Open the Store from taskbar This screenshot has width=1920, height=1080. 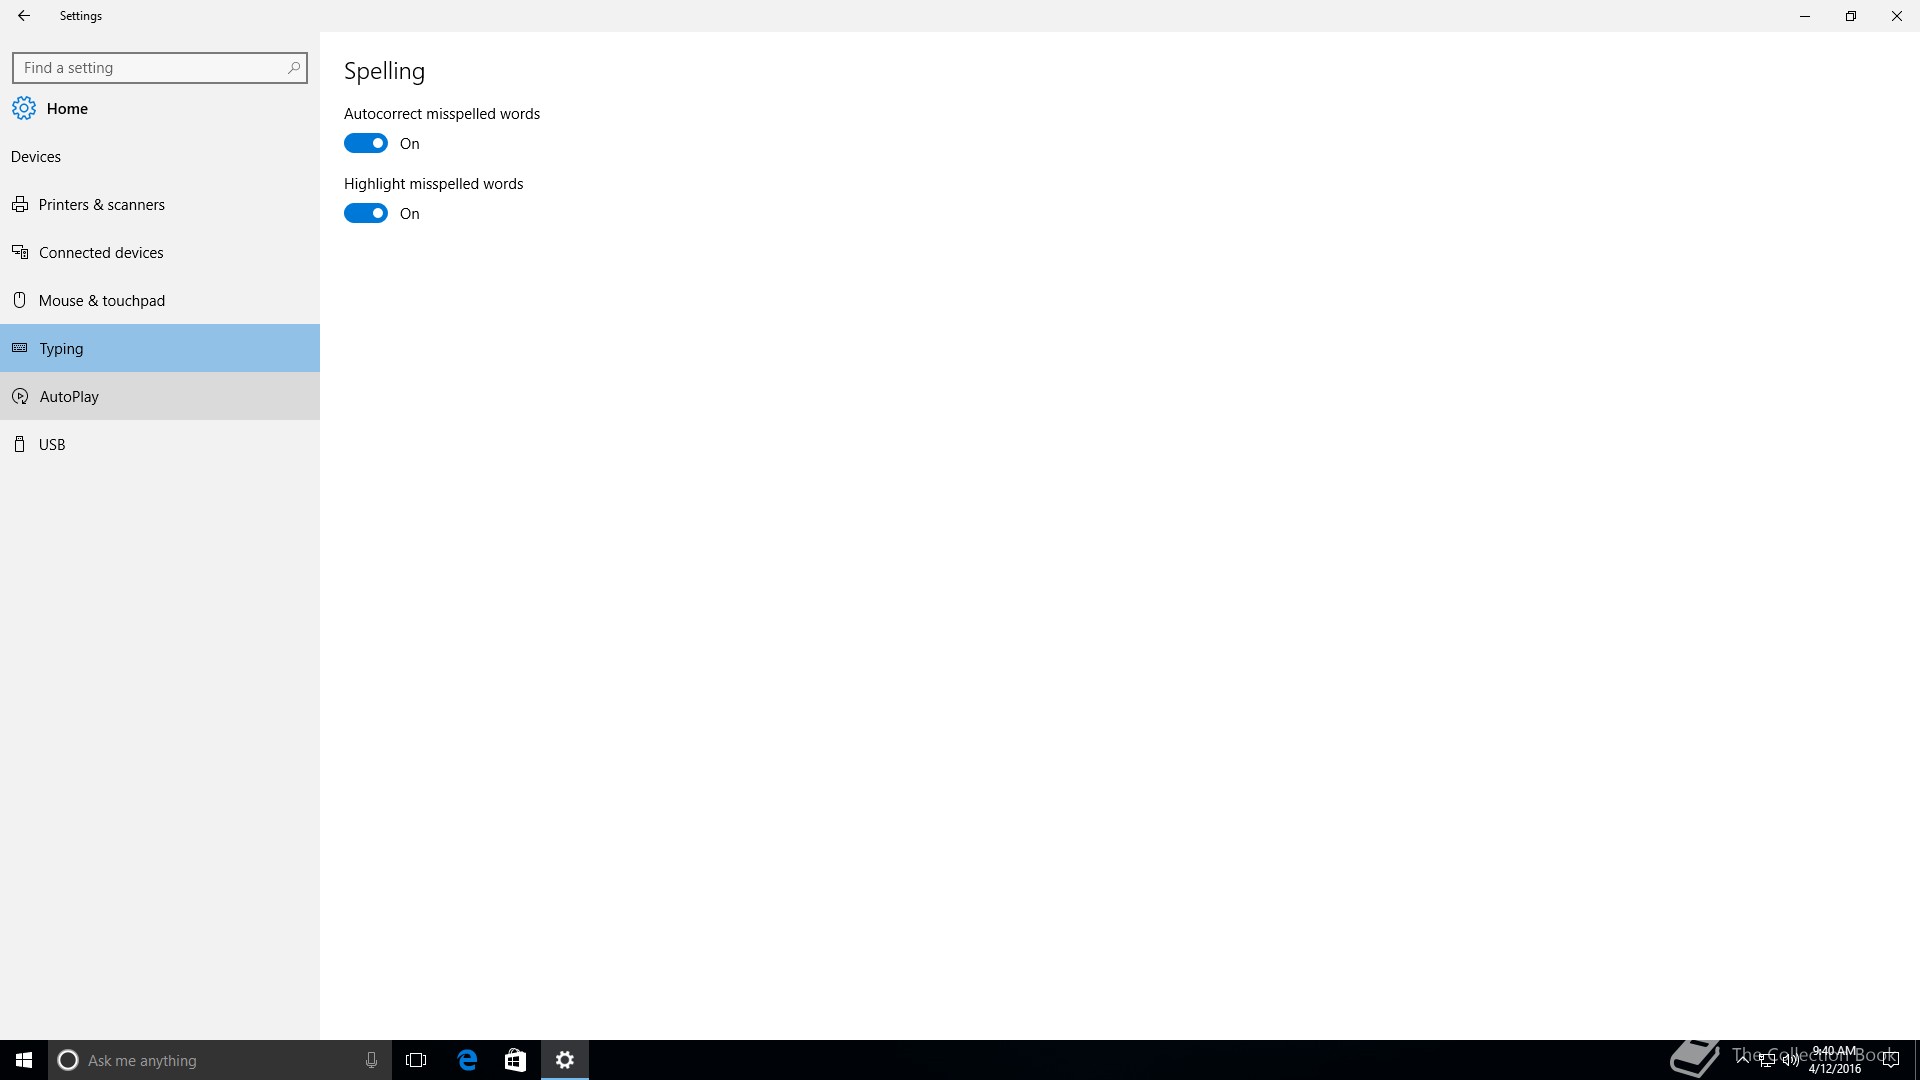(515, 1060)
